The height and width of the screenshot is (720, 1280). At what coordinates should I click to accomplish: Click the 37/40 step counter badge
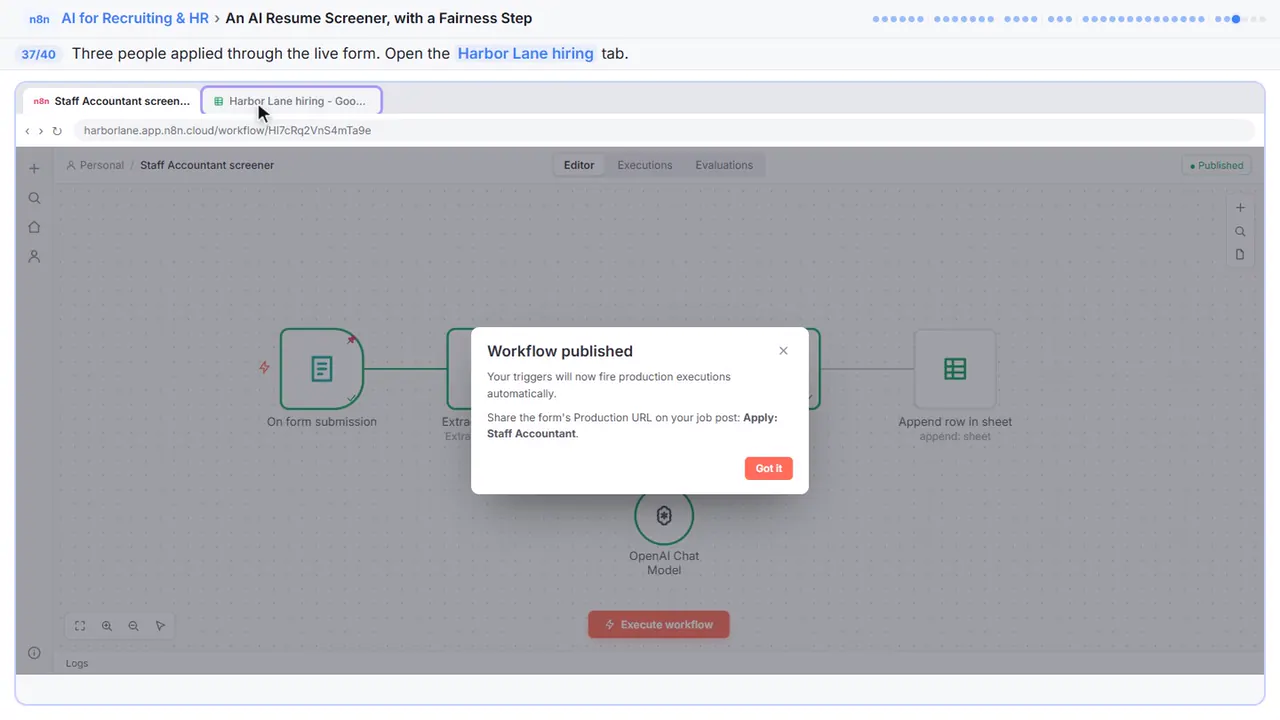click(38, 54)
